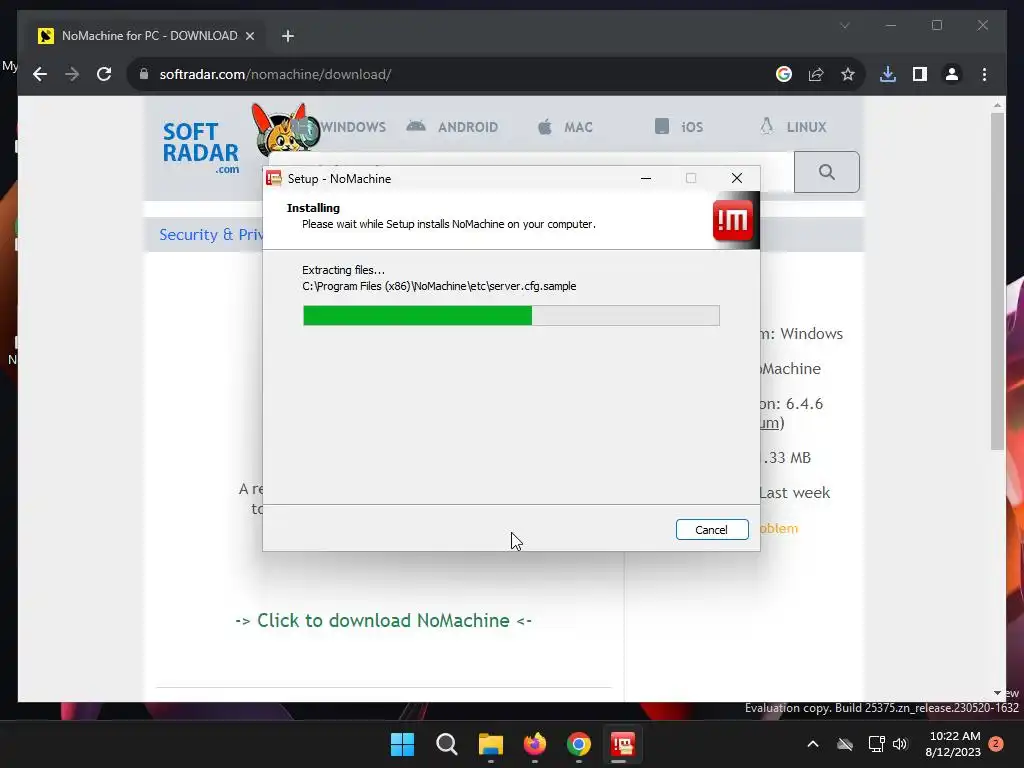Open a new Chrome tab
The image size is (1024, 768).
[x=288, y=36]
